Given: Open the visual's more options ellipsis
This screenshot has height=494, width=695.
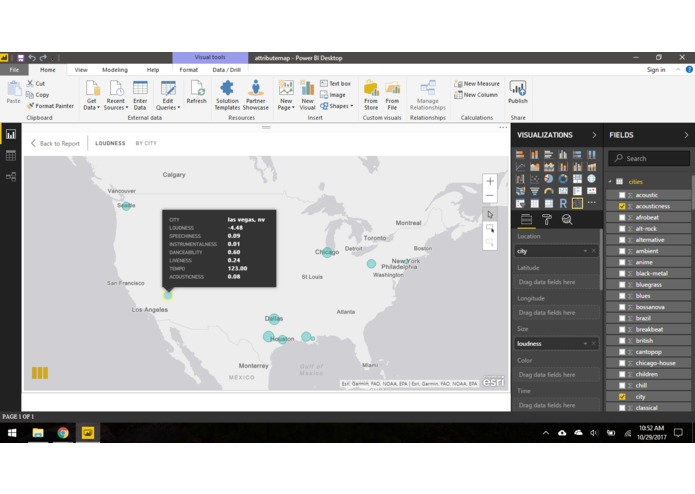Looking at the screenshot, I should tap(503, 128).
